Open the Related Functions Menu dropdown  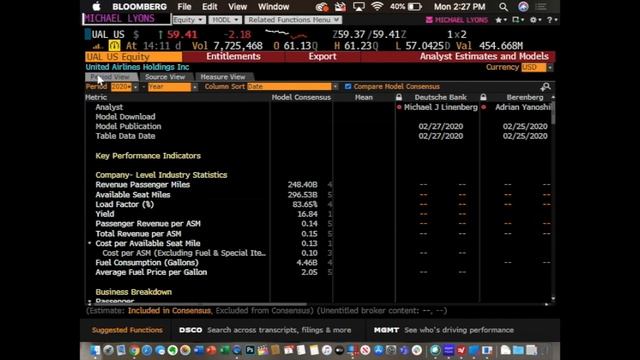(293, 20)
